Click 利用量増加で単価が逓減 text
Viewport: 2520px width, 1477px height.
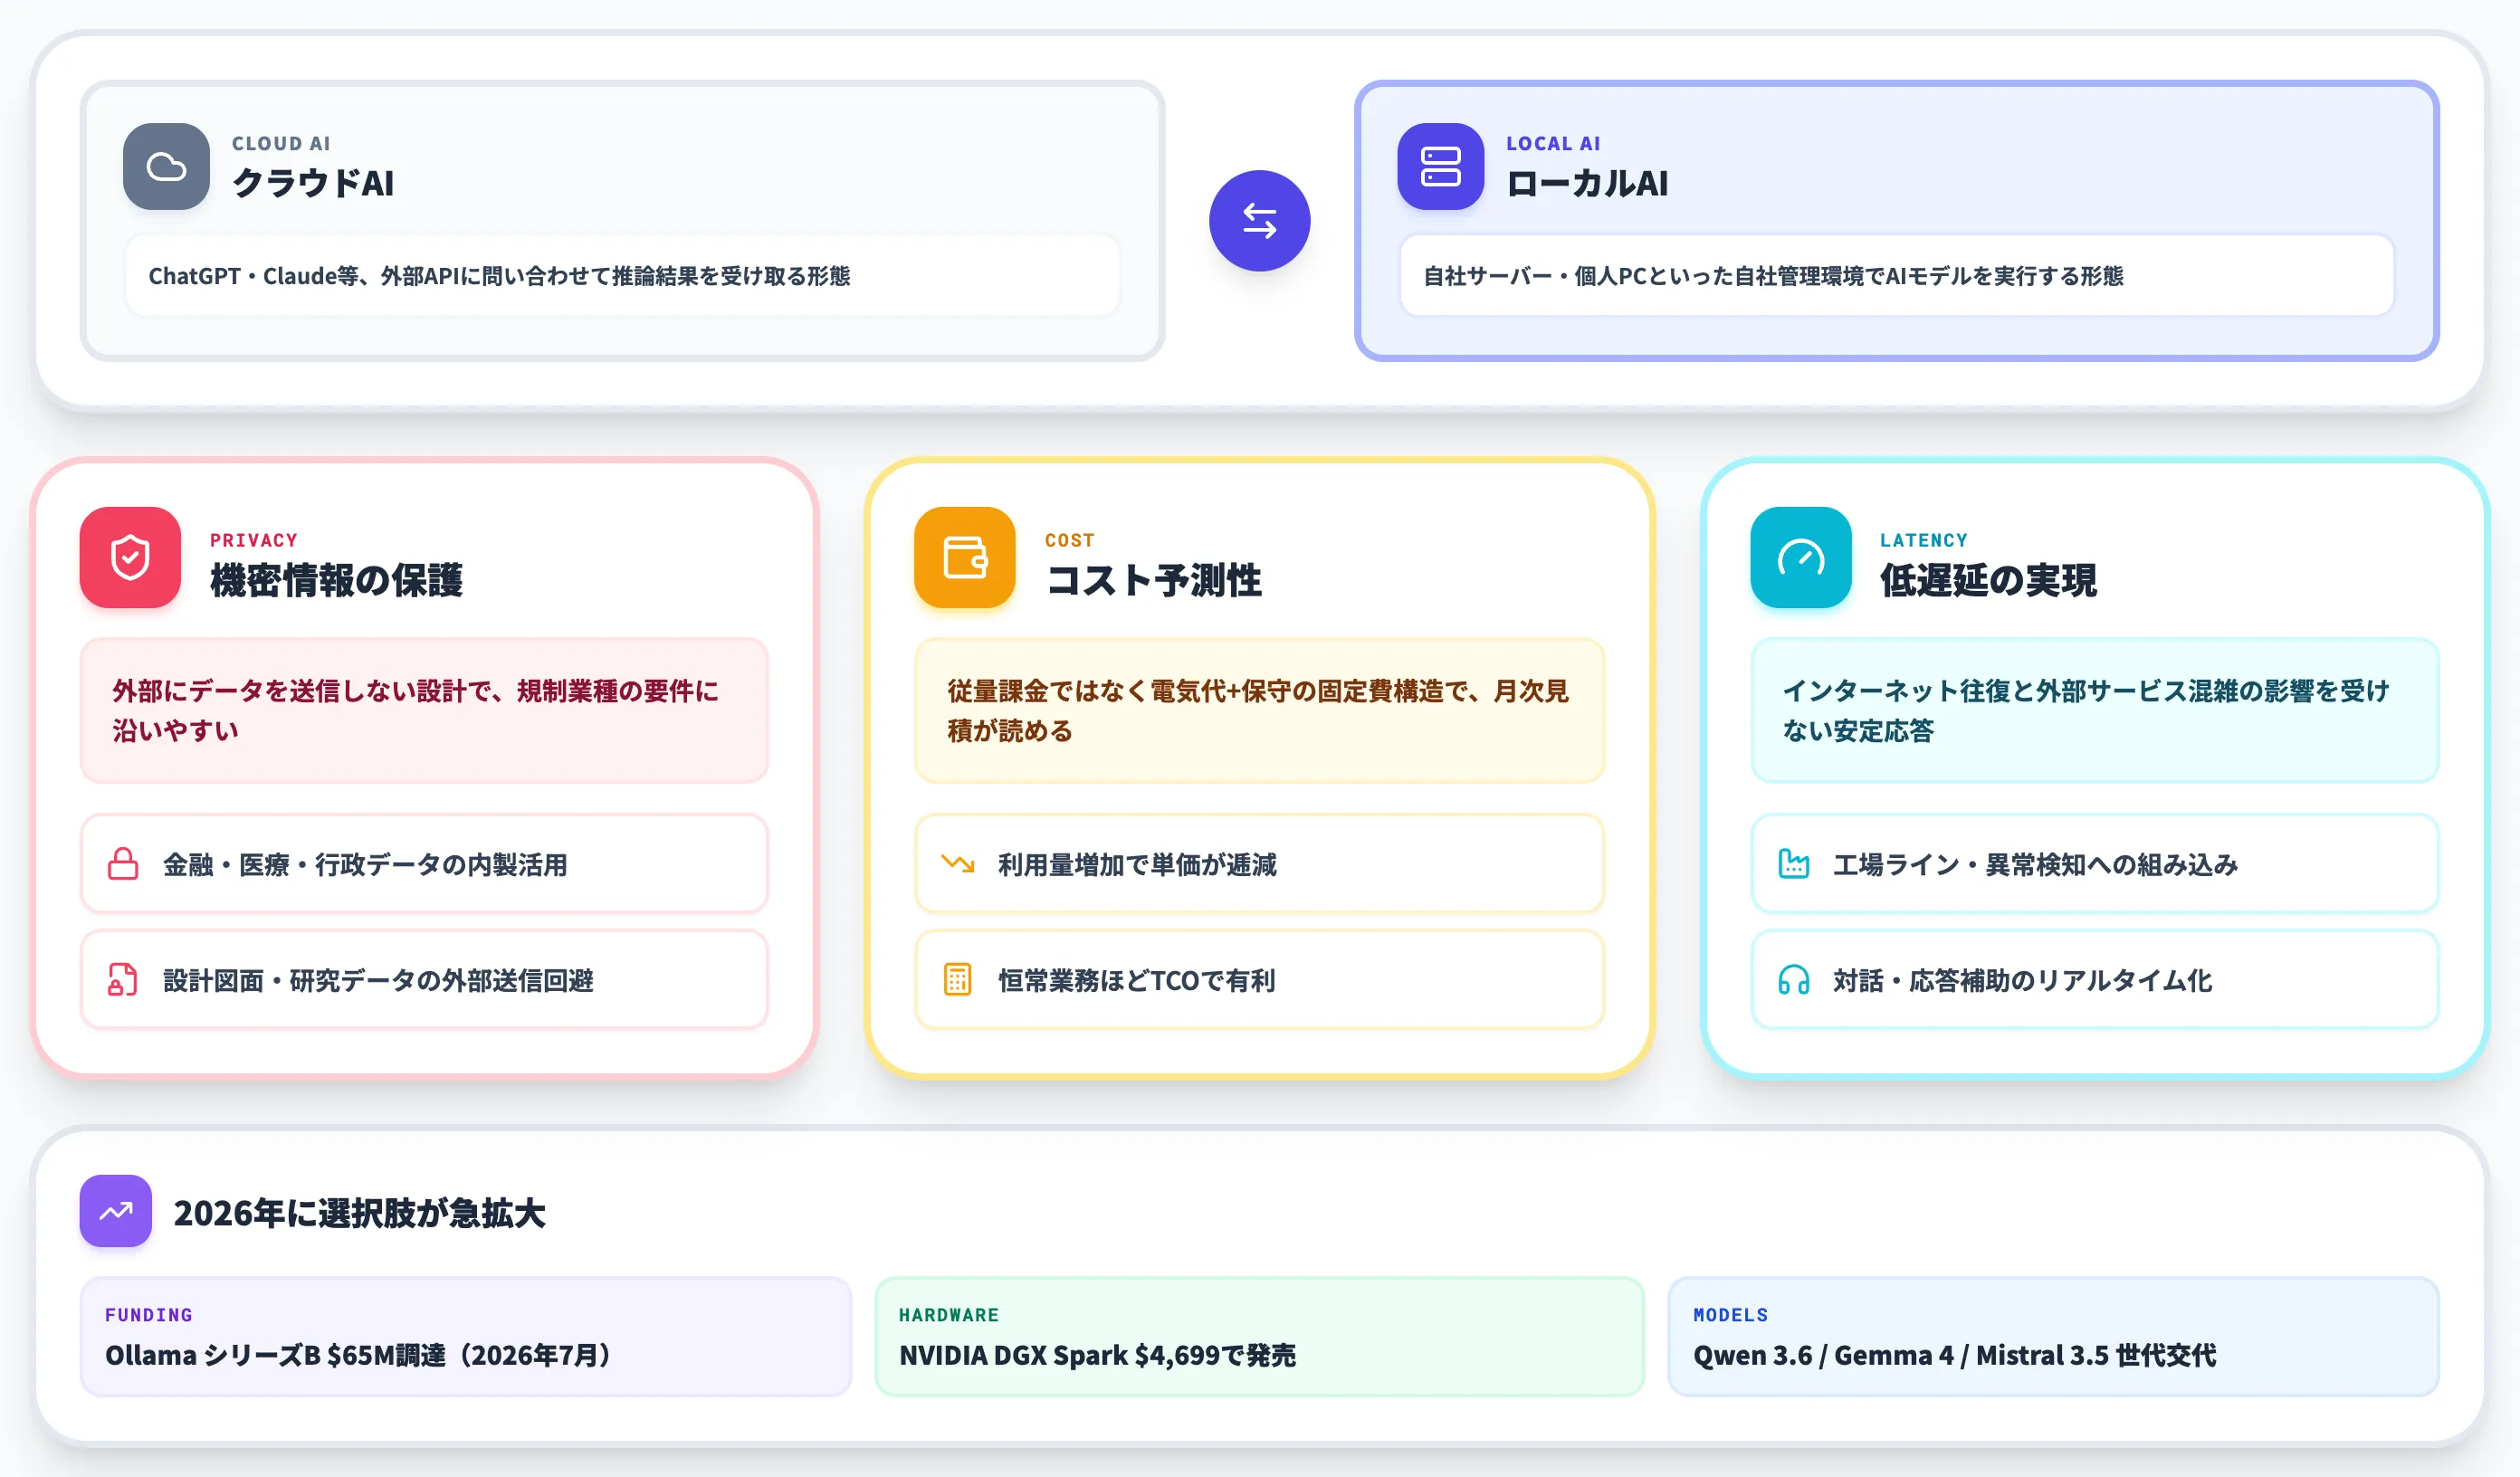[x=1137, y=865]
